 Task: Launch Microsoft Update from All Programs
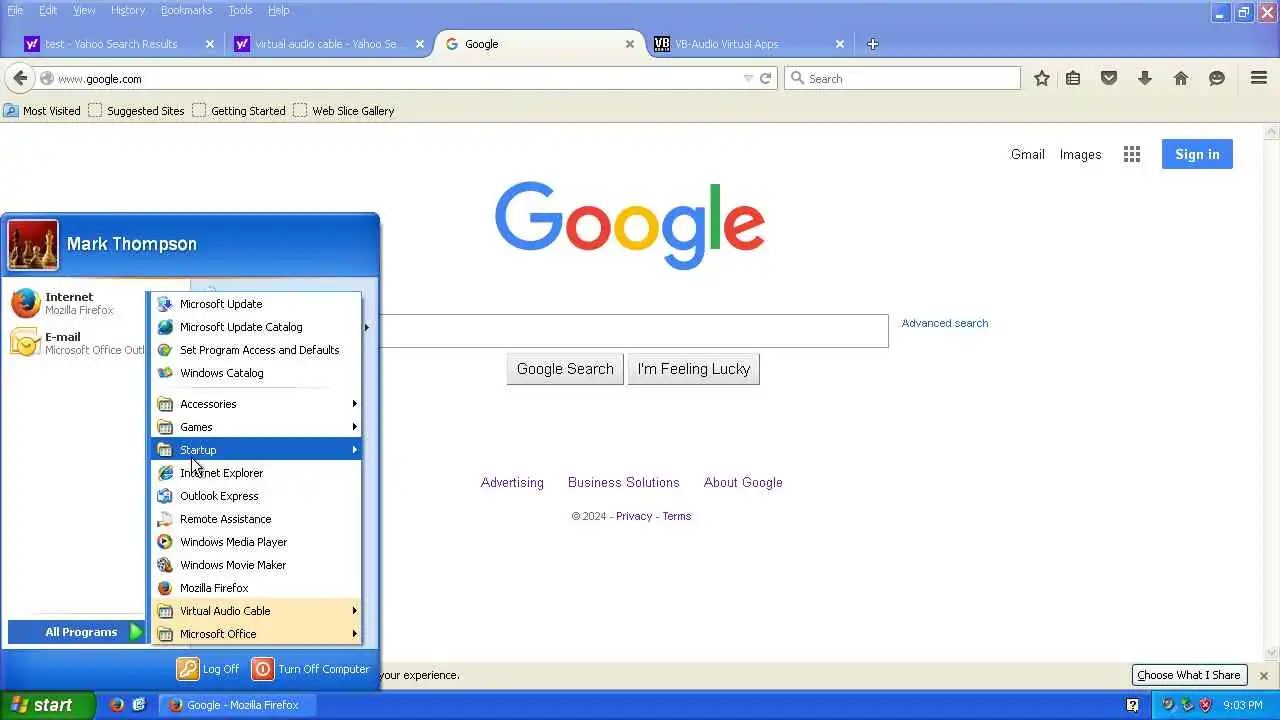256,304
